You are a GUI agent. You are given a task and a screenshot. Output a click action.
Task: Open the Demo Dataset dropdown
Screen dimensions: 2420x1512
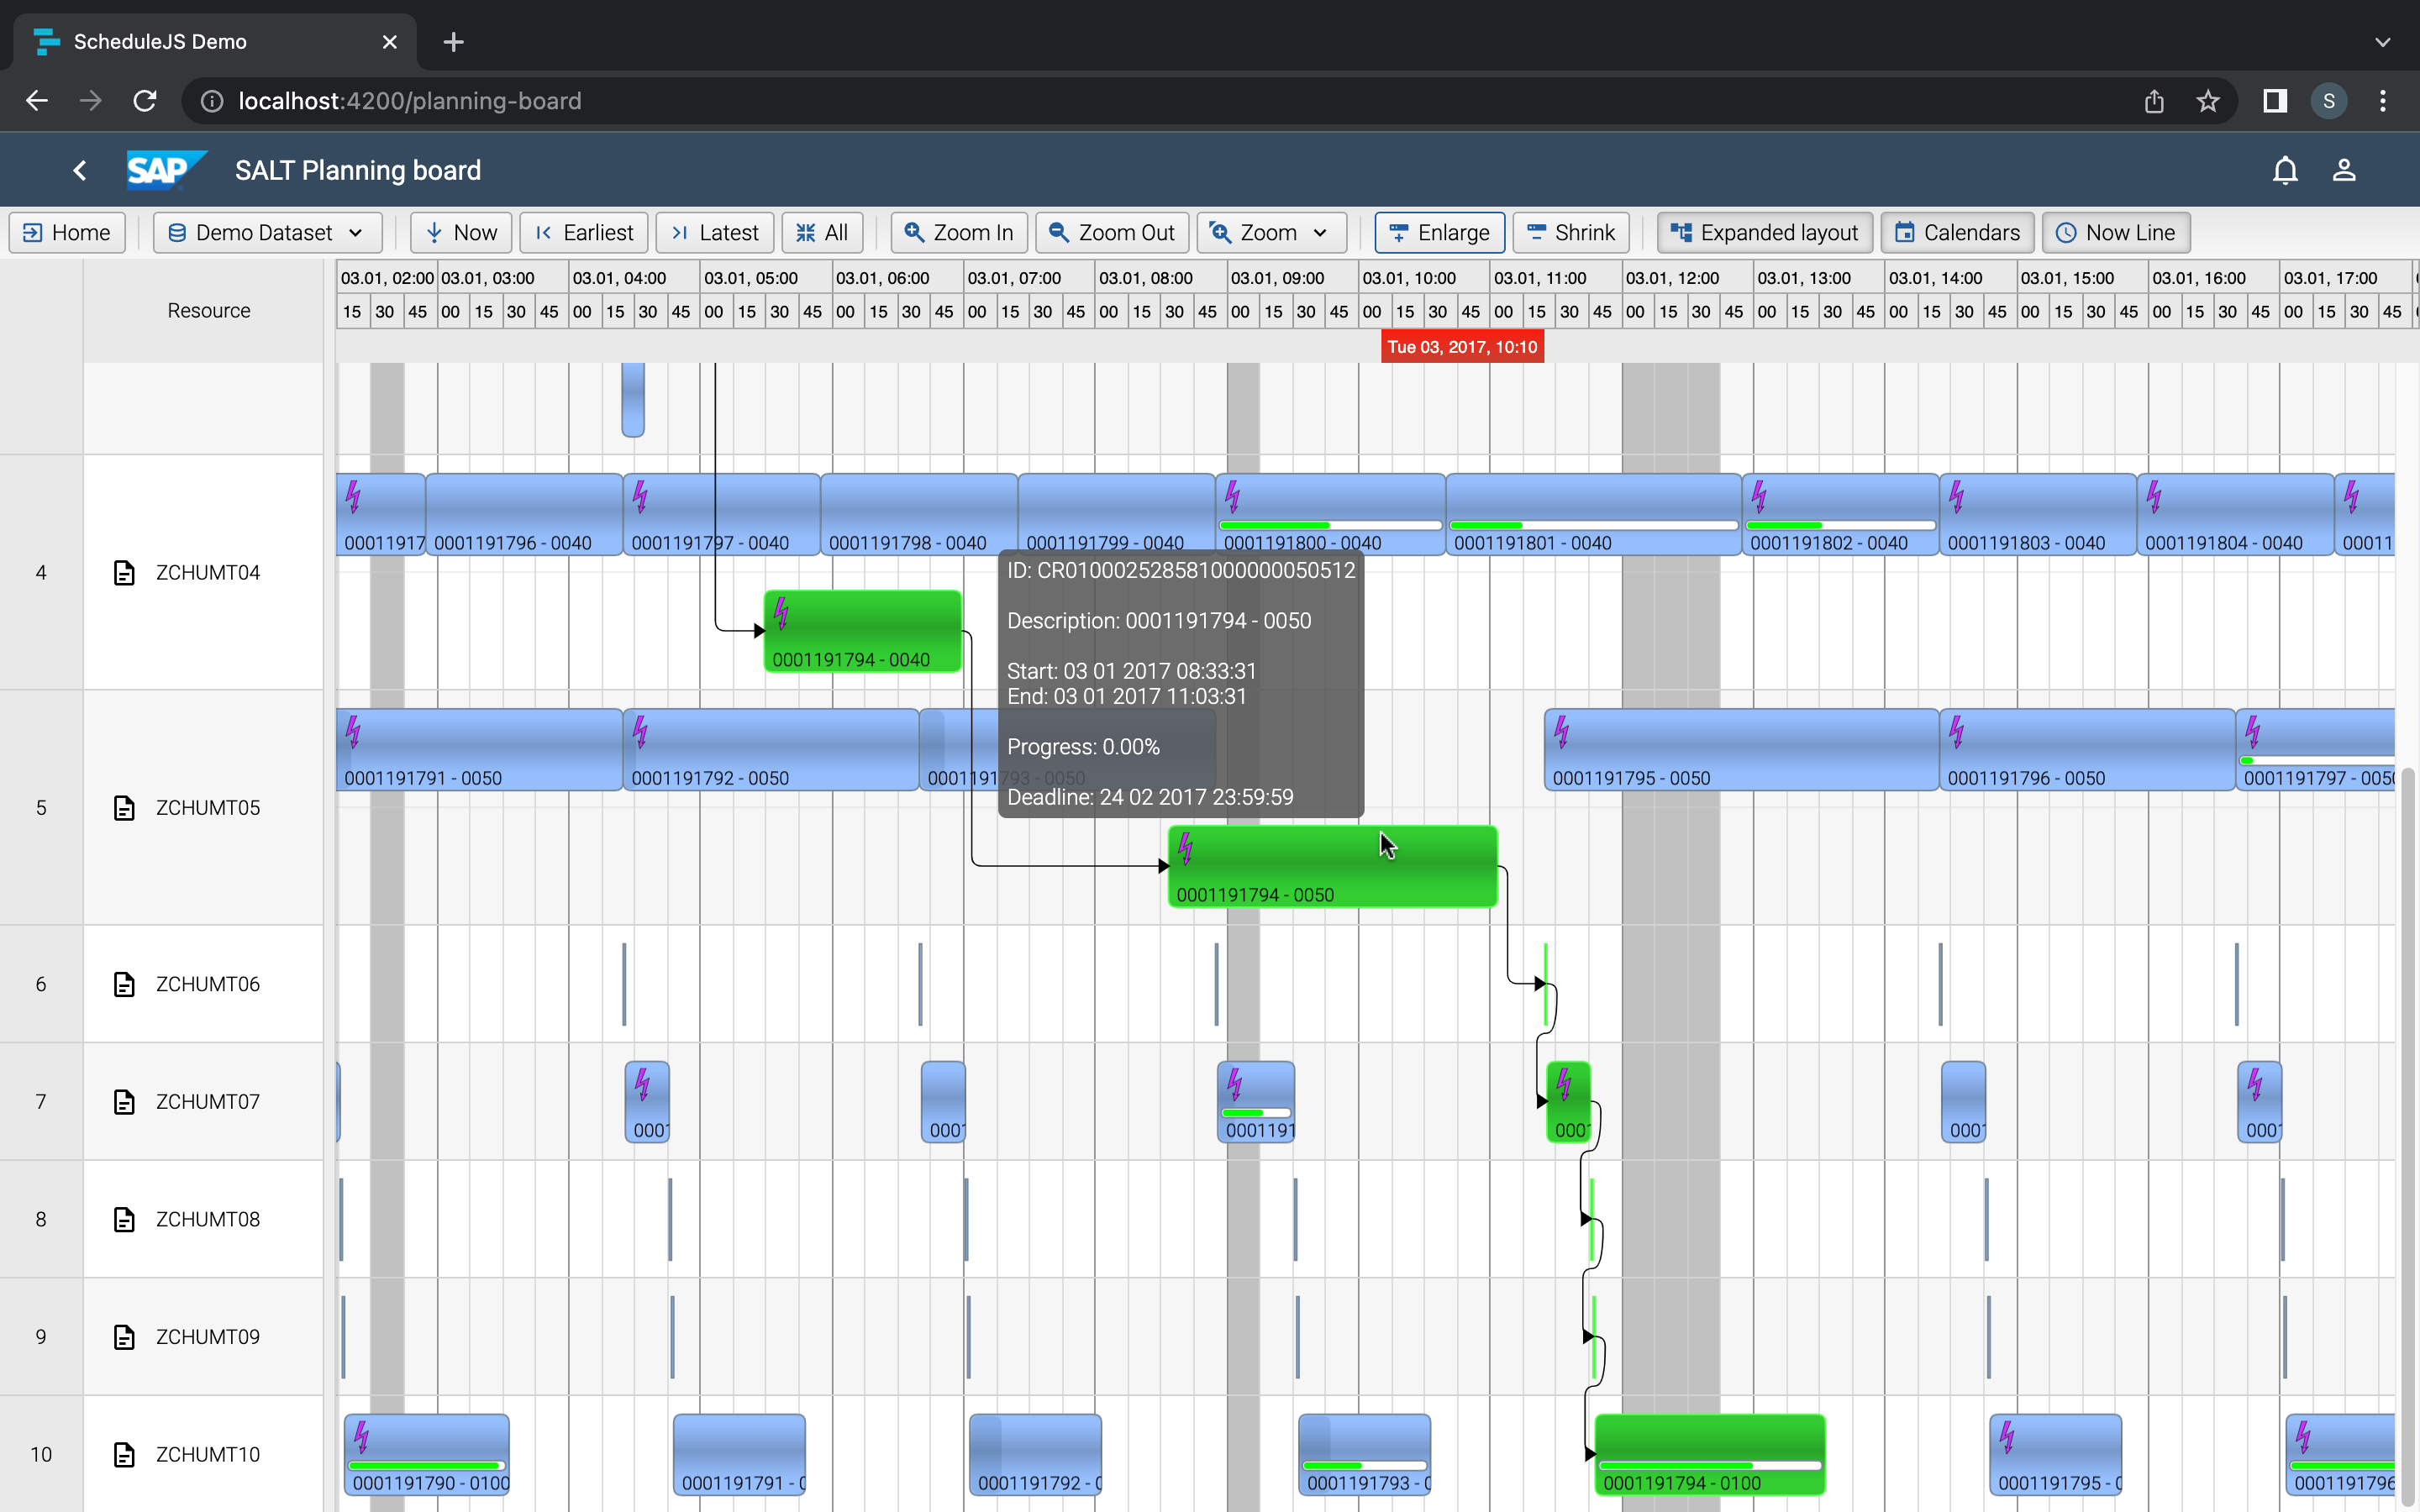click(266, 232)
